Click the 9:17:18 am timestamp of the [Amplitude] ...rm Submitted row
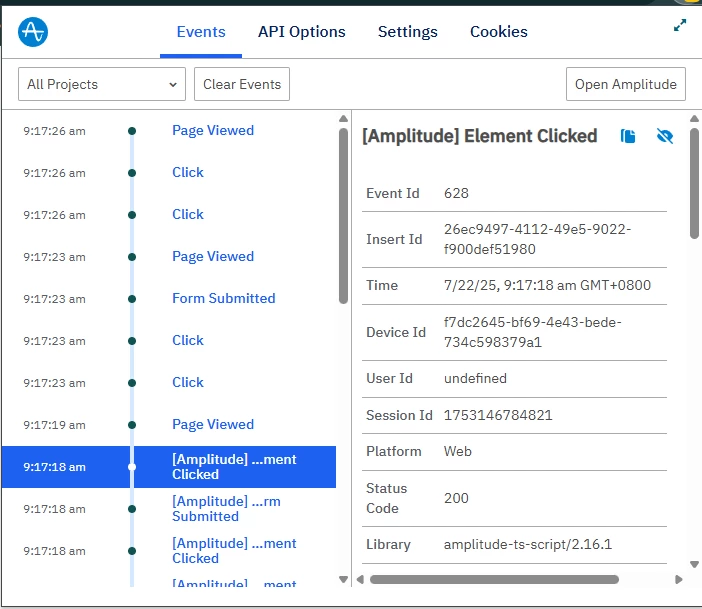702x609 pixels. pyautogui.click(x=54, y=509)
